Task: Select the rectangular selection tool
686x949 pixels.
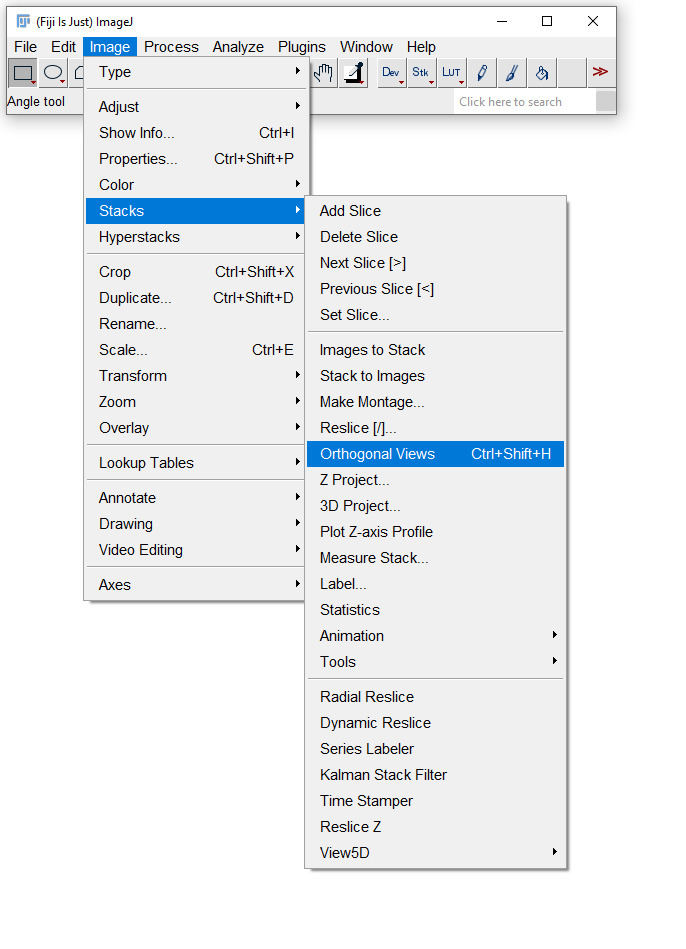Action: tap(22, 72)
